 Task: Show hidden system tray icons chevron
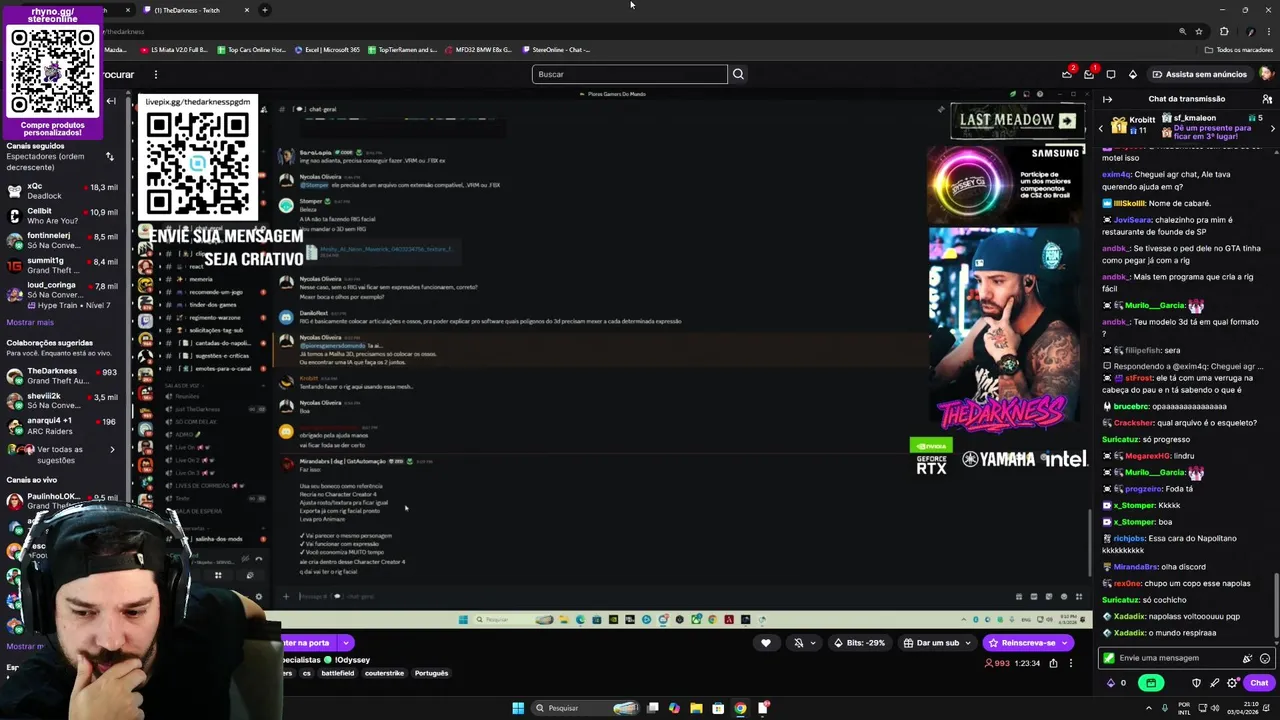[1149, 708]
